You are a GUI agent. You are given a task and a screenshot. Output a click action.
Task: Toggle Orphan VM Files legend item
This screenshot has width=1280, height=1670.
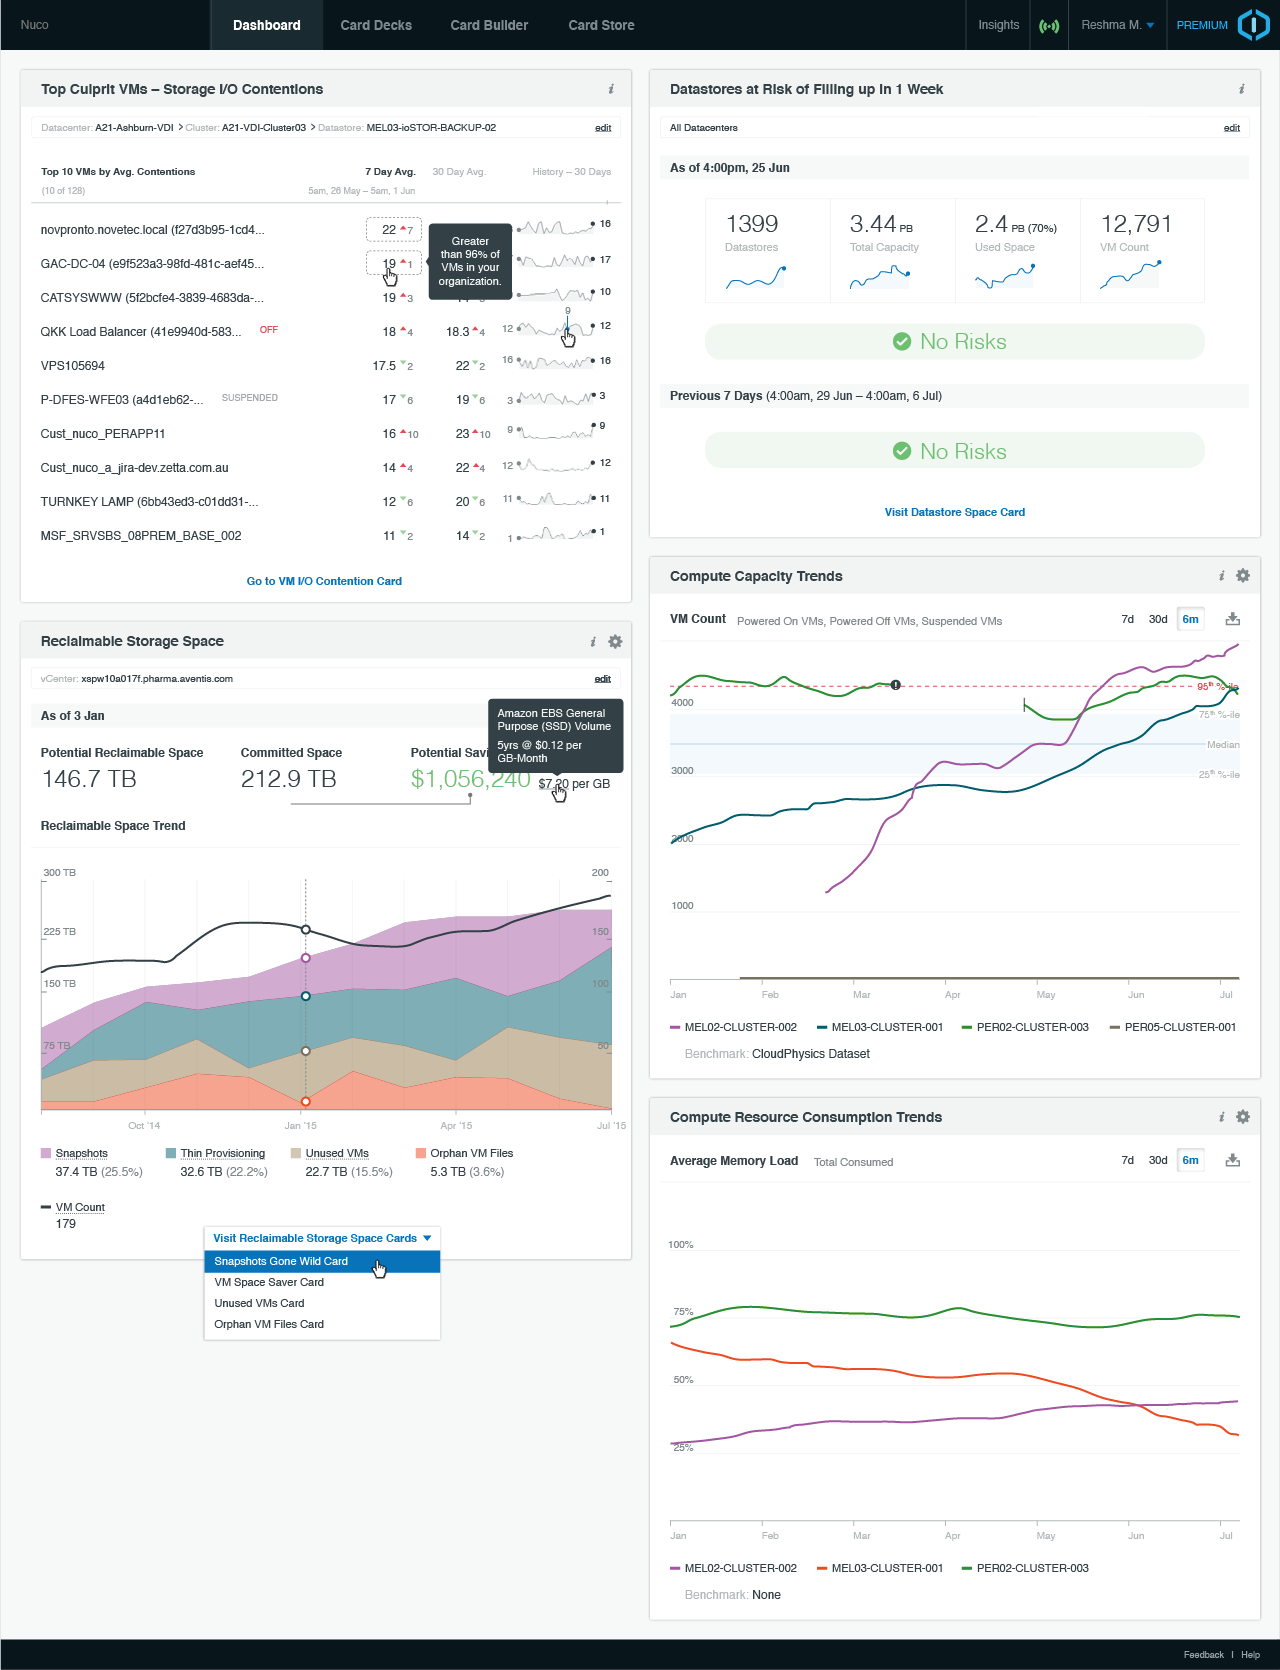[x=464, y=1153]
